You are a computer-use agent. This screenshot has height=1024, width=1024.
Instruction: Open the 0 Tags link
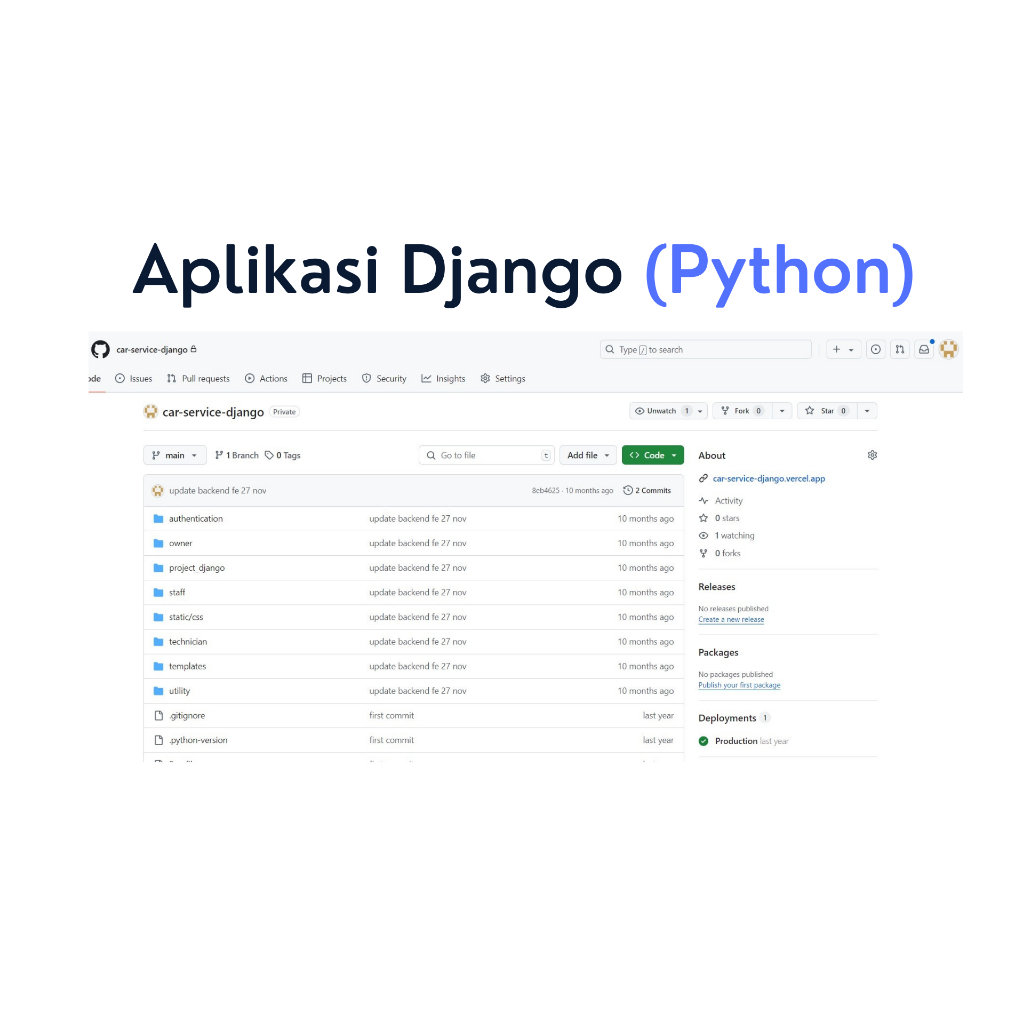pyautogui.click(x=283, y=455)
